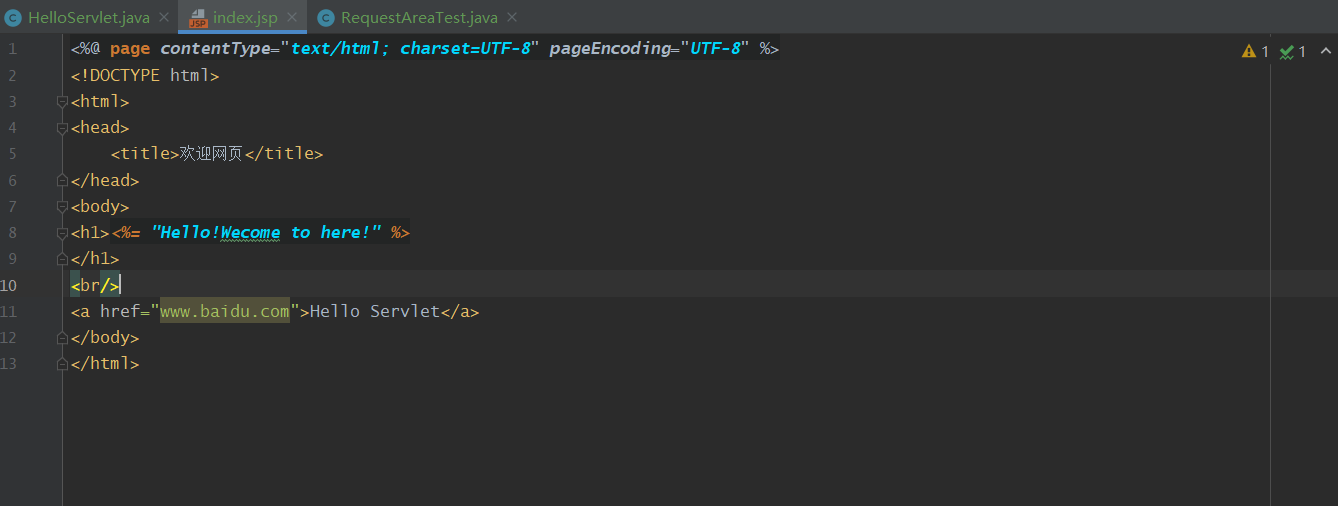Click the class icon on RequestAreaTest.java tab
This screenshot has height=506, width=1338.
[x=325, y=18]
